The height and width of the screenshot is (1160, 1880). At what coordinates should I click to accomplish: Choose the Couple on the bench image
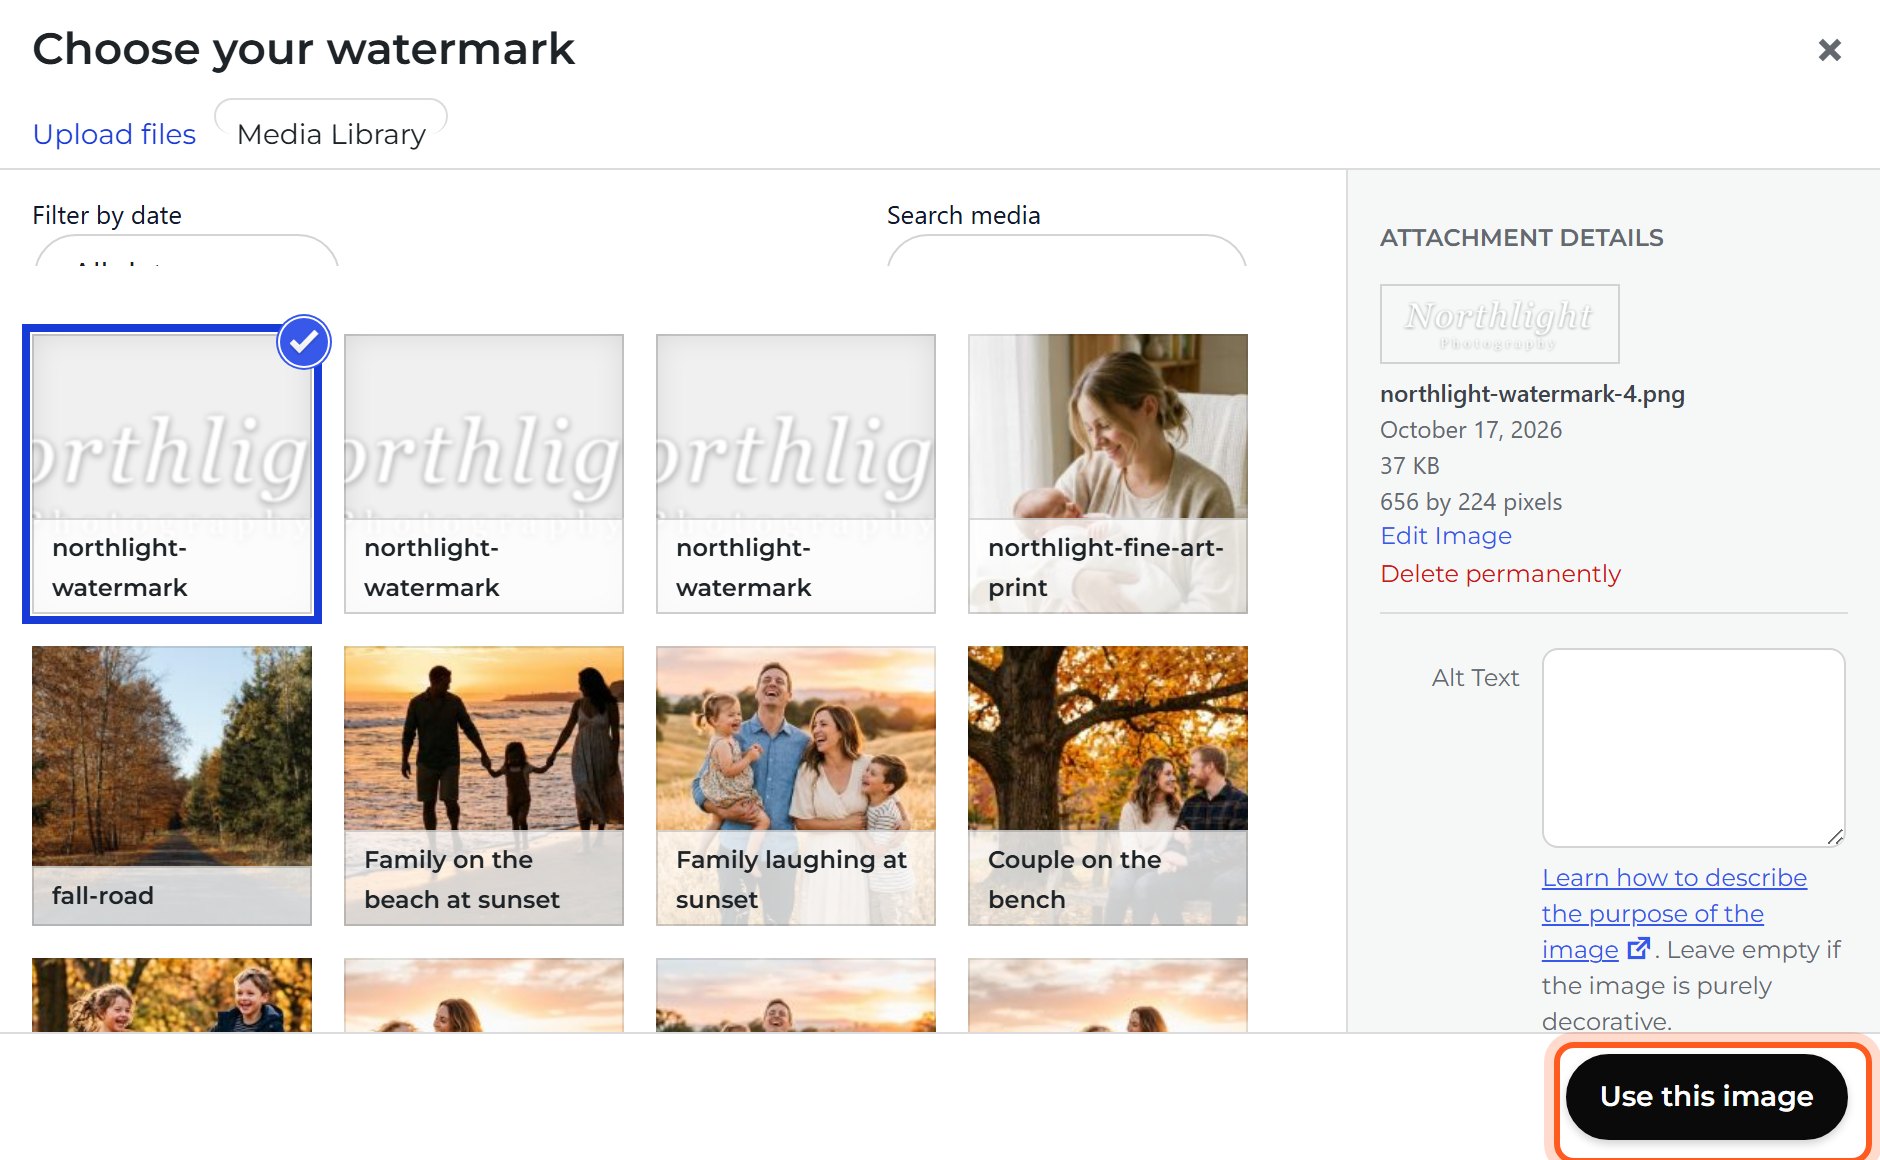coord(1108,786)
